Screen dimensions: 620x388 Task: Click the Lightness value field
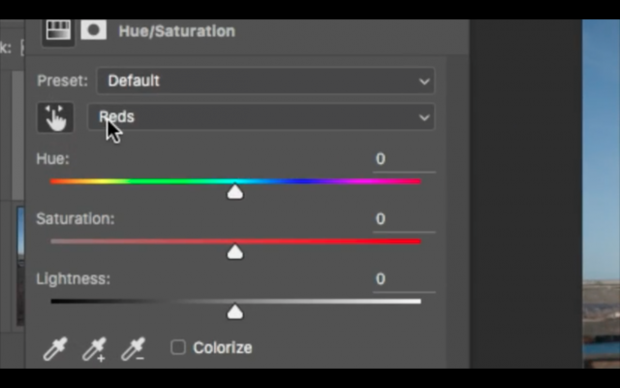click(x=404, y=280)
